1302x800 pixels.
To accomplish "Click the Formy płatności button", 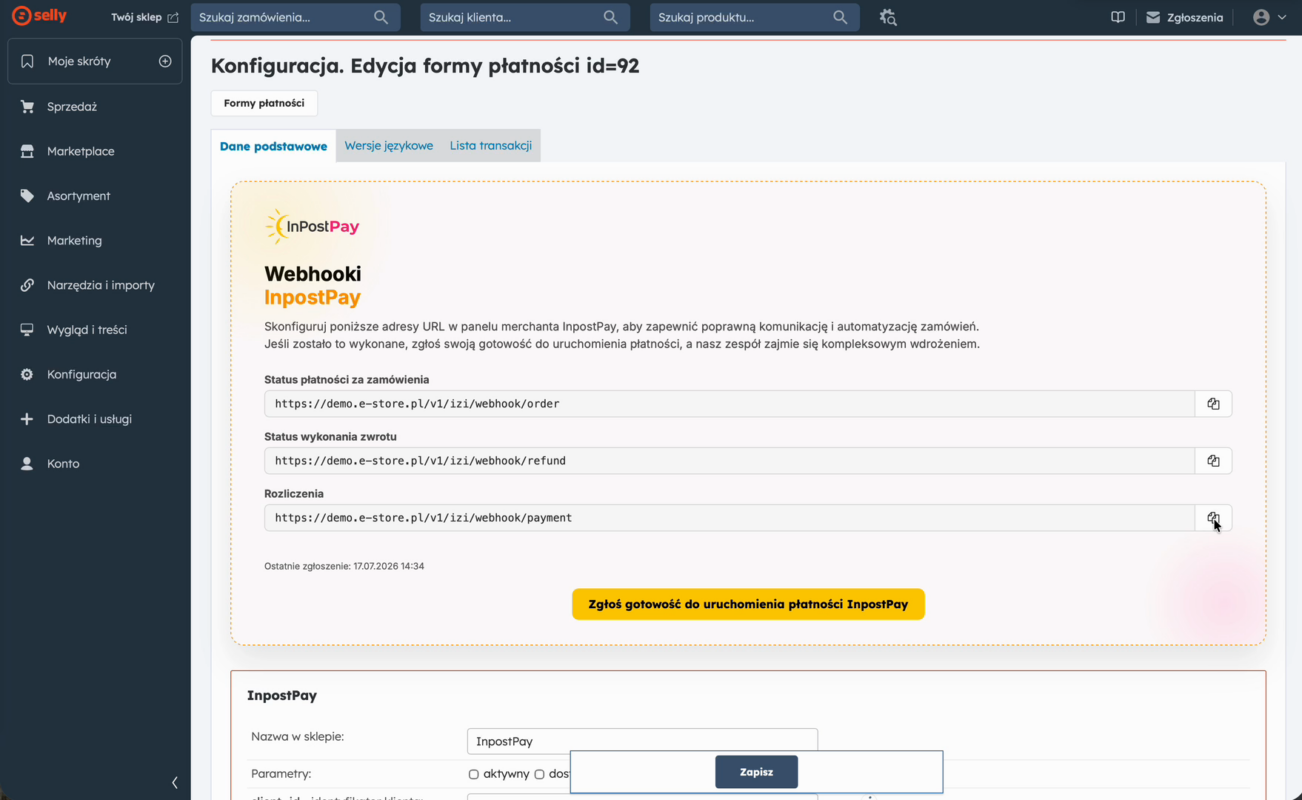I will [x=264, y=103].
